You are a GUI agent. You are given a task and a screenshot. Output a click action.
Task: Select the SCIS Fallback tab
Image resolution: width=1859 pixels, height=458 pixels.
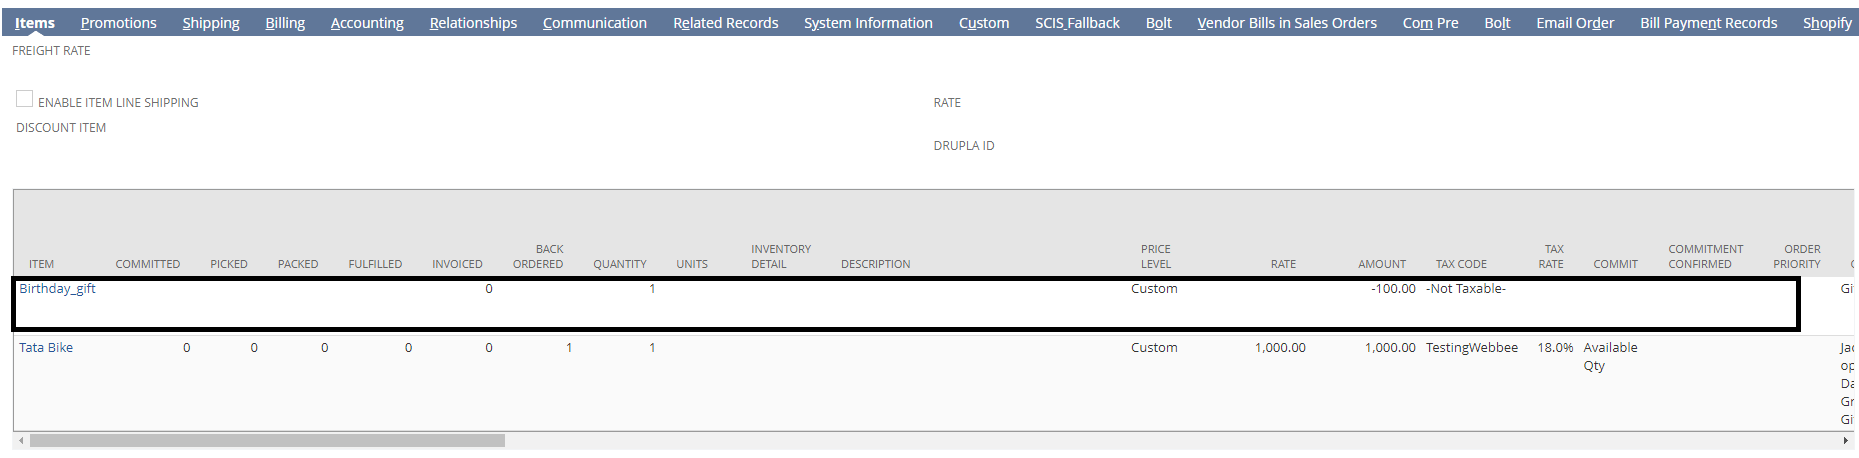[1077, 23]
